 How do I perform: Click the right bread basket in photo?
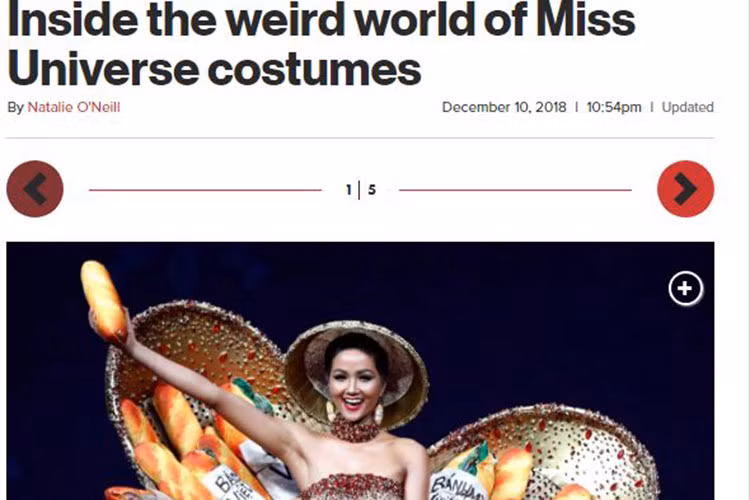coord(545,452)
